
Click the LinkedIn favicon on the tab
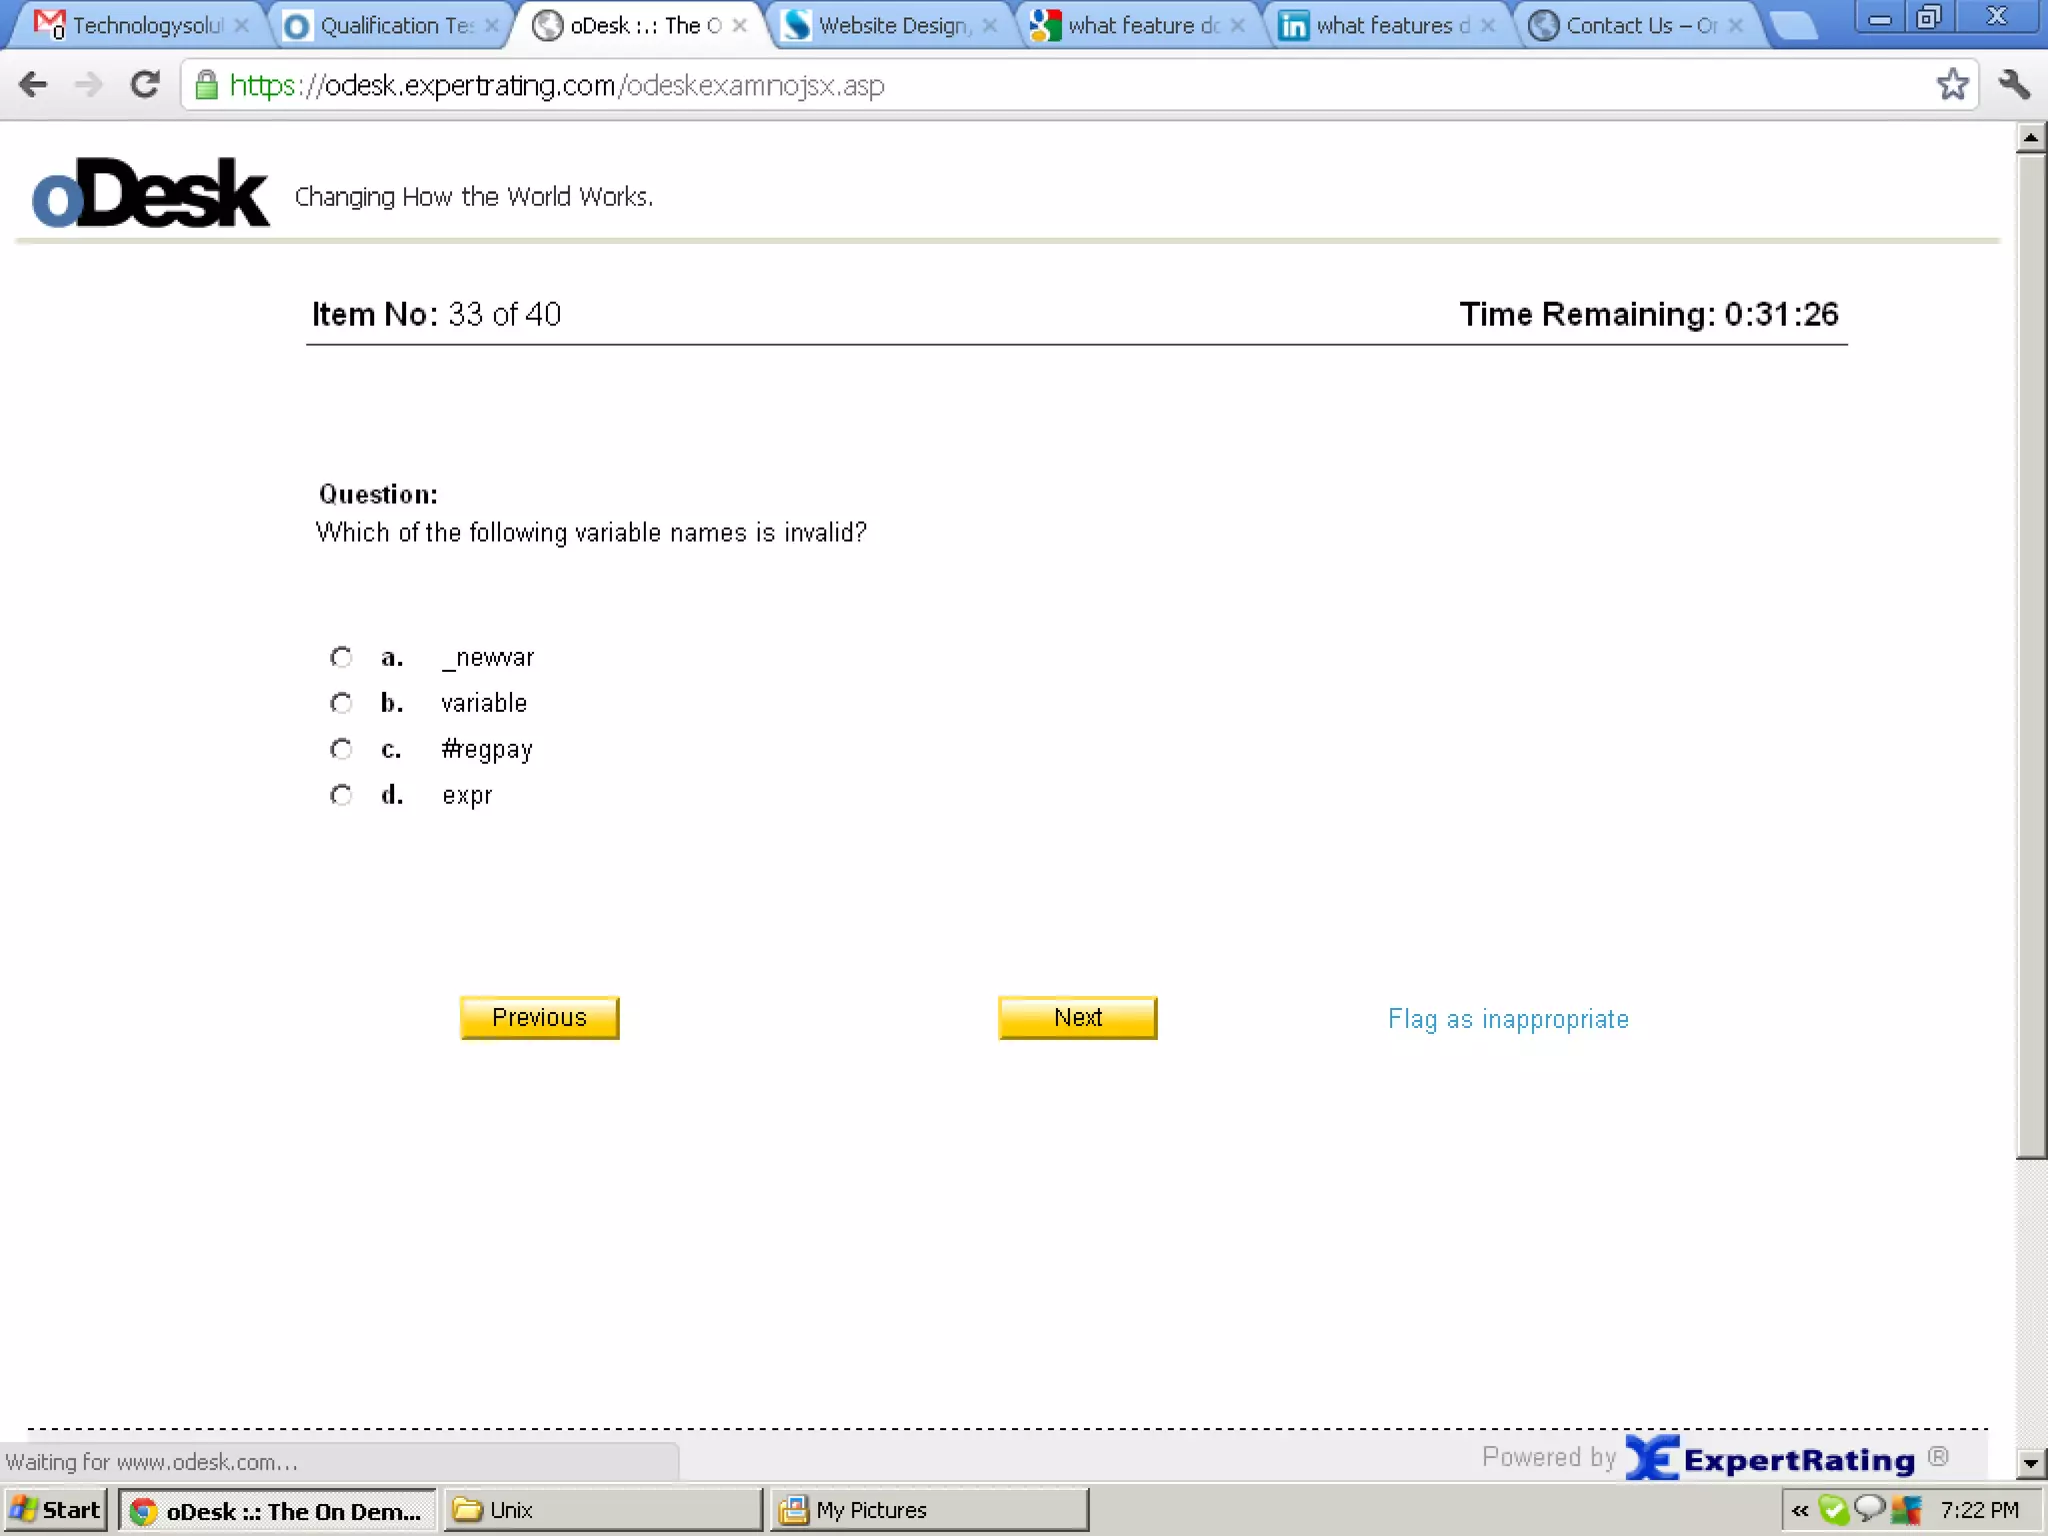tap(1293, 25)
